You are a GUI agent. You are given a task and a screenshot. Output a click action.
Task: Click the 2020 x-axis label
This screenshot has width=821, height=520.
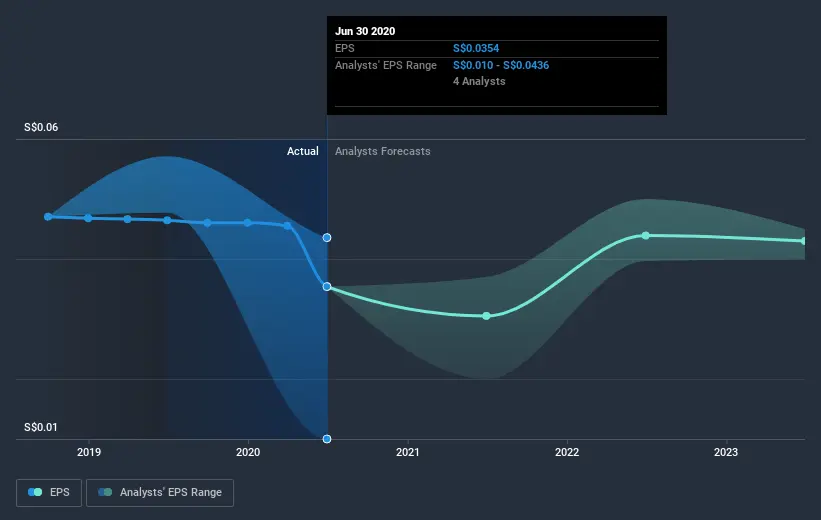pos(248,452)
